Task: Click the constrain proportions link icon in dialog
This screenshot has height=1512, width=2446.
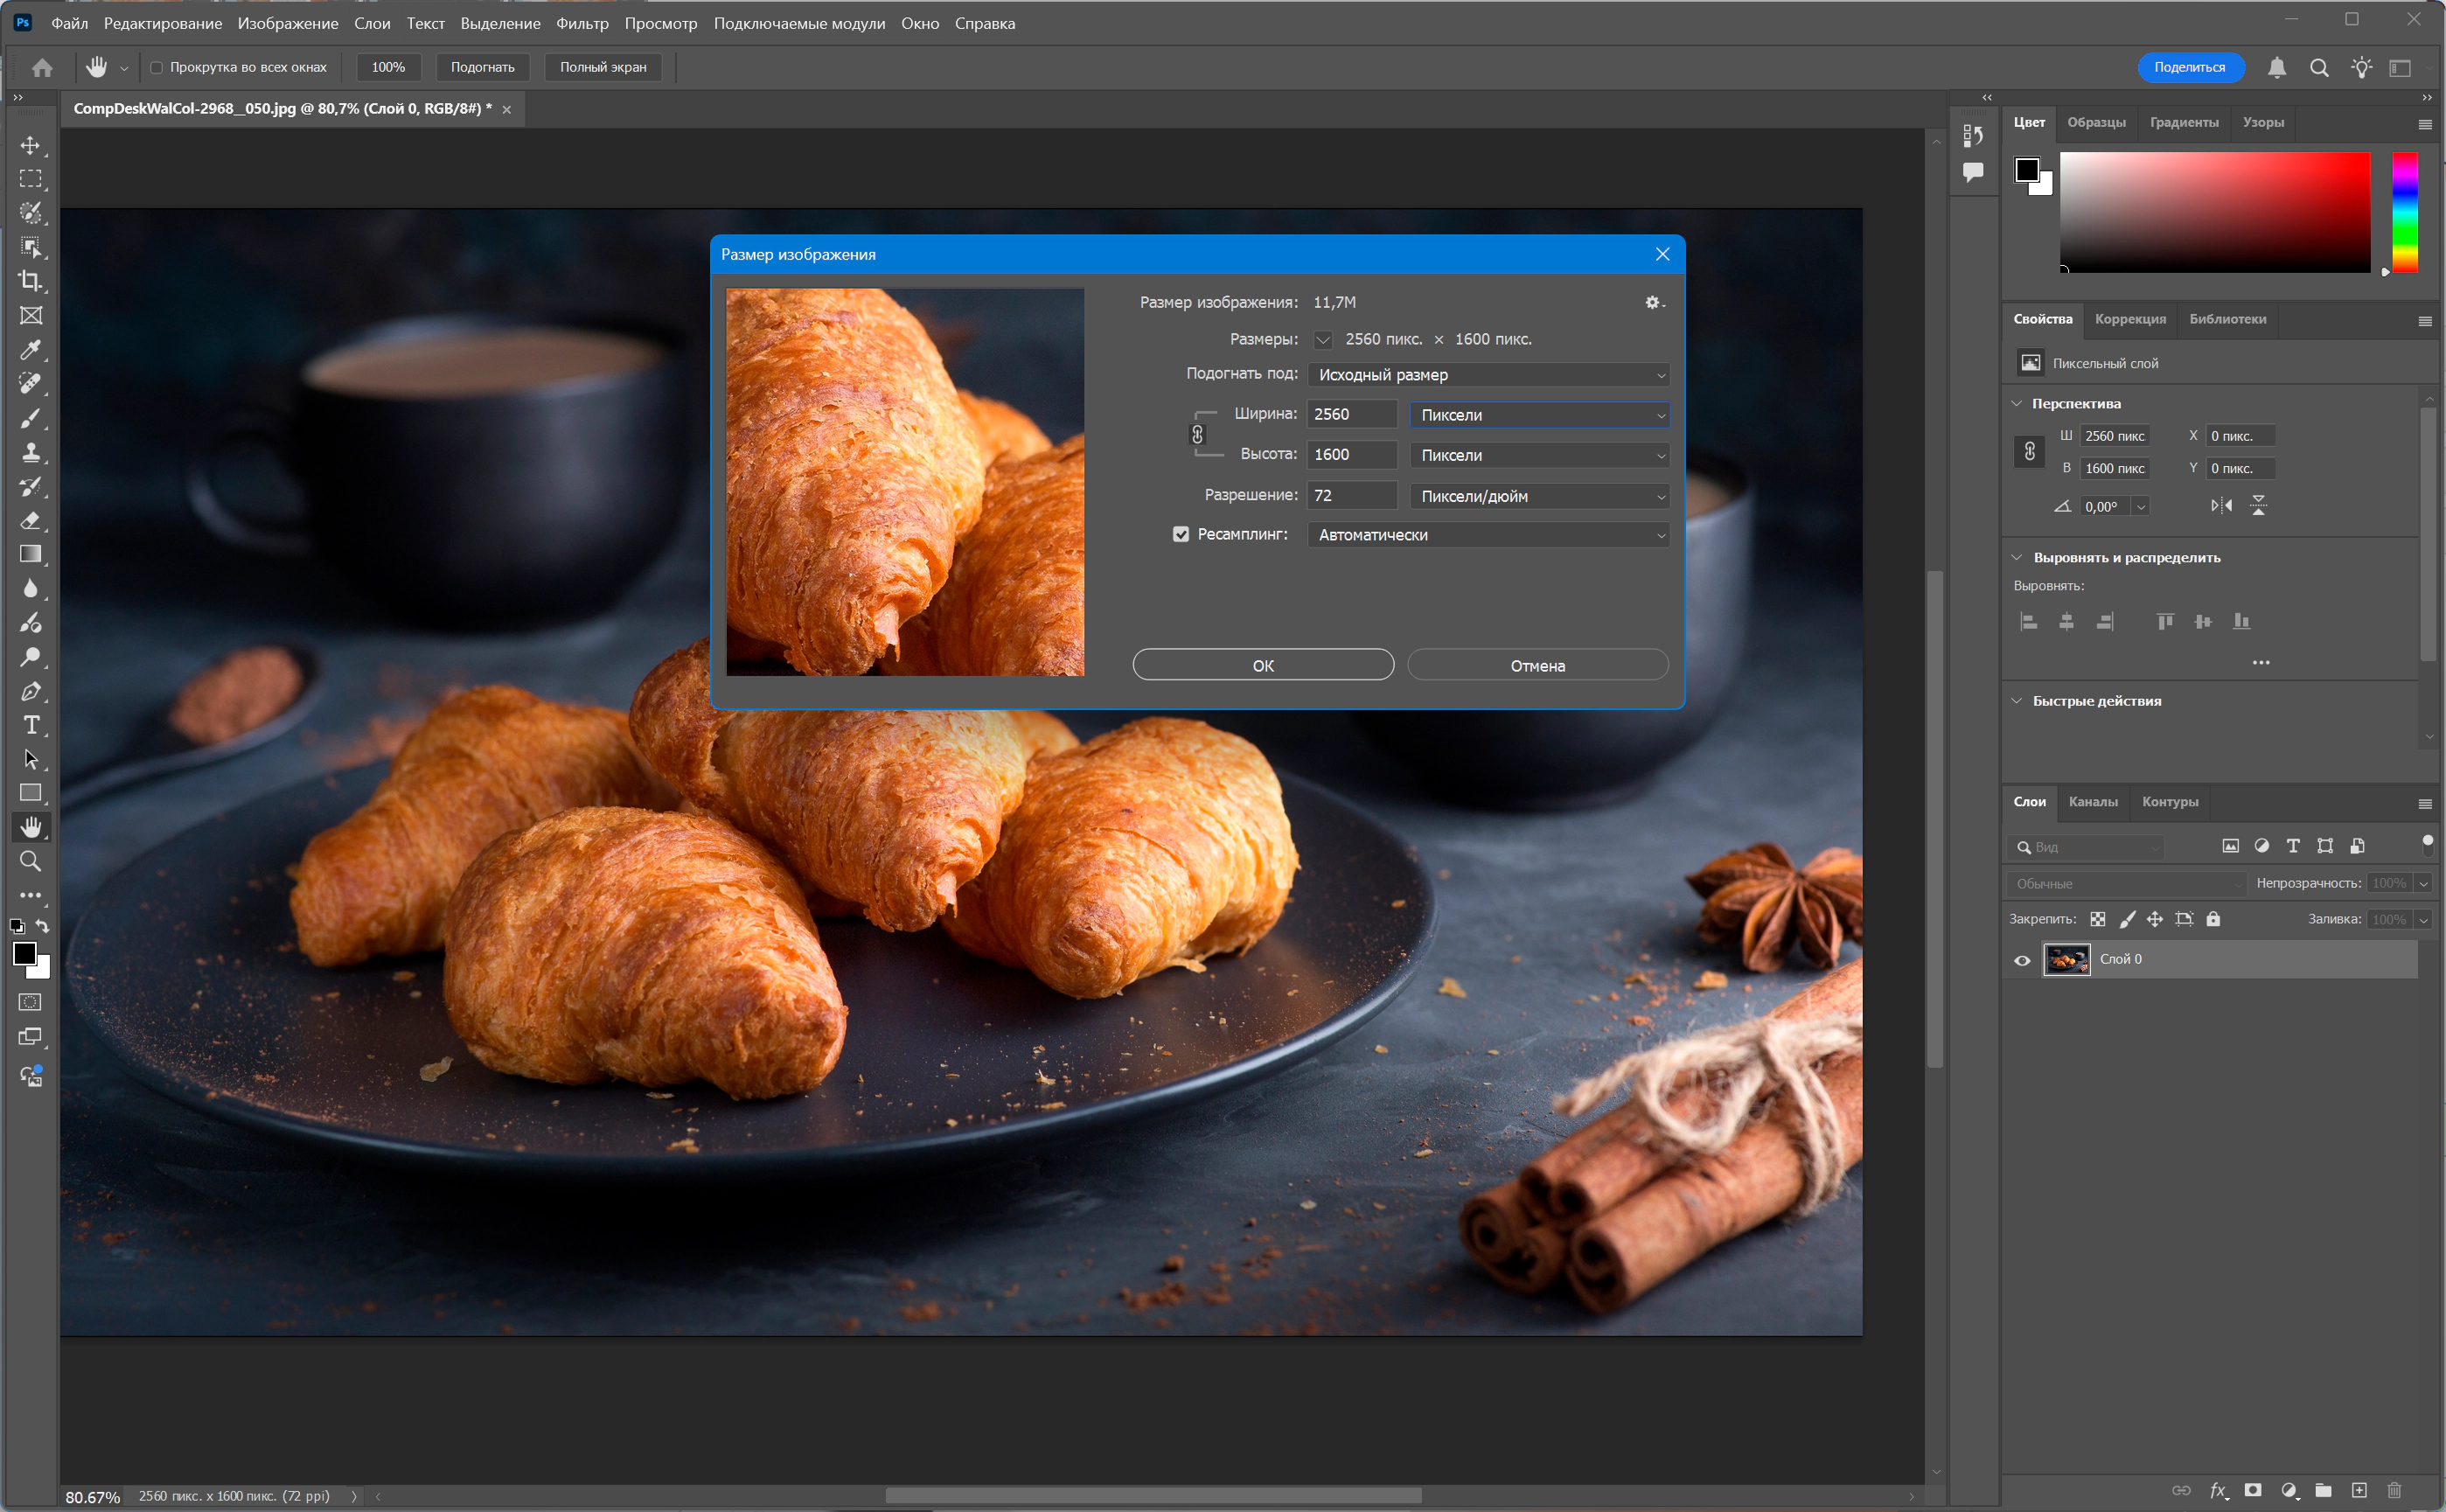Action: click(x=1197, y=434)
